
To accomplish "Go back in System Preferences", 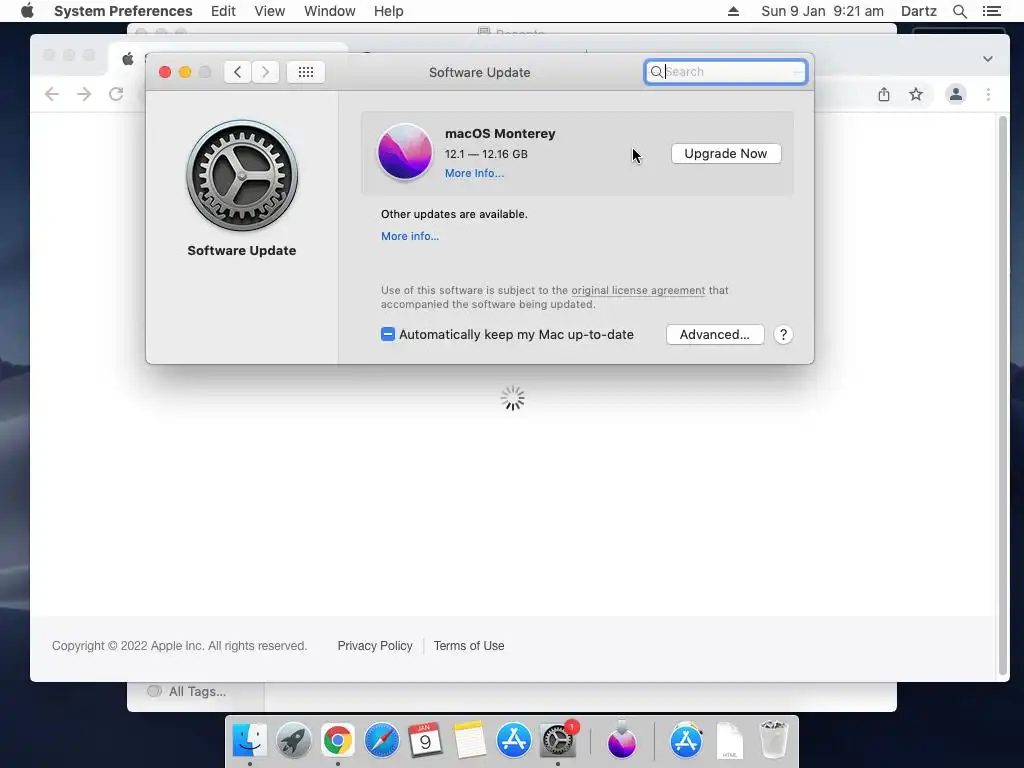I will (x=238, y=72).
